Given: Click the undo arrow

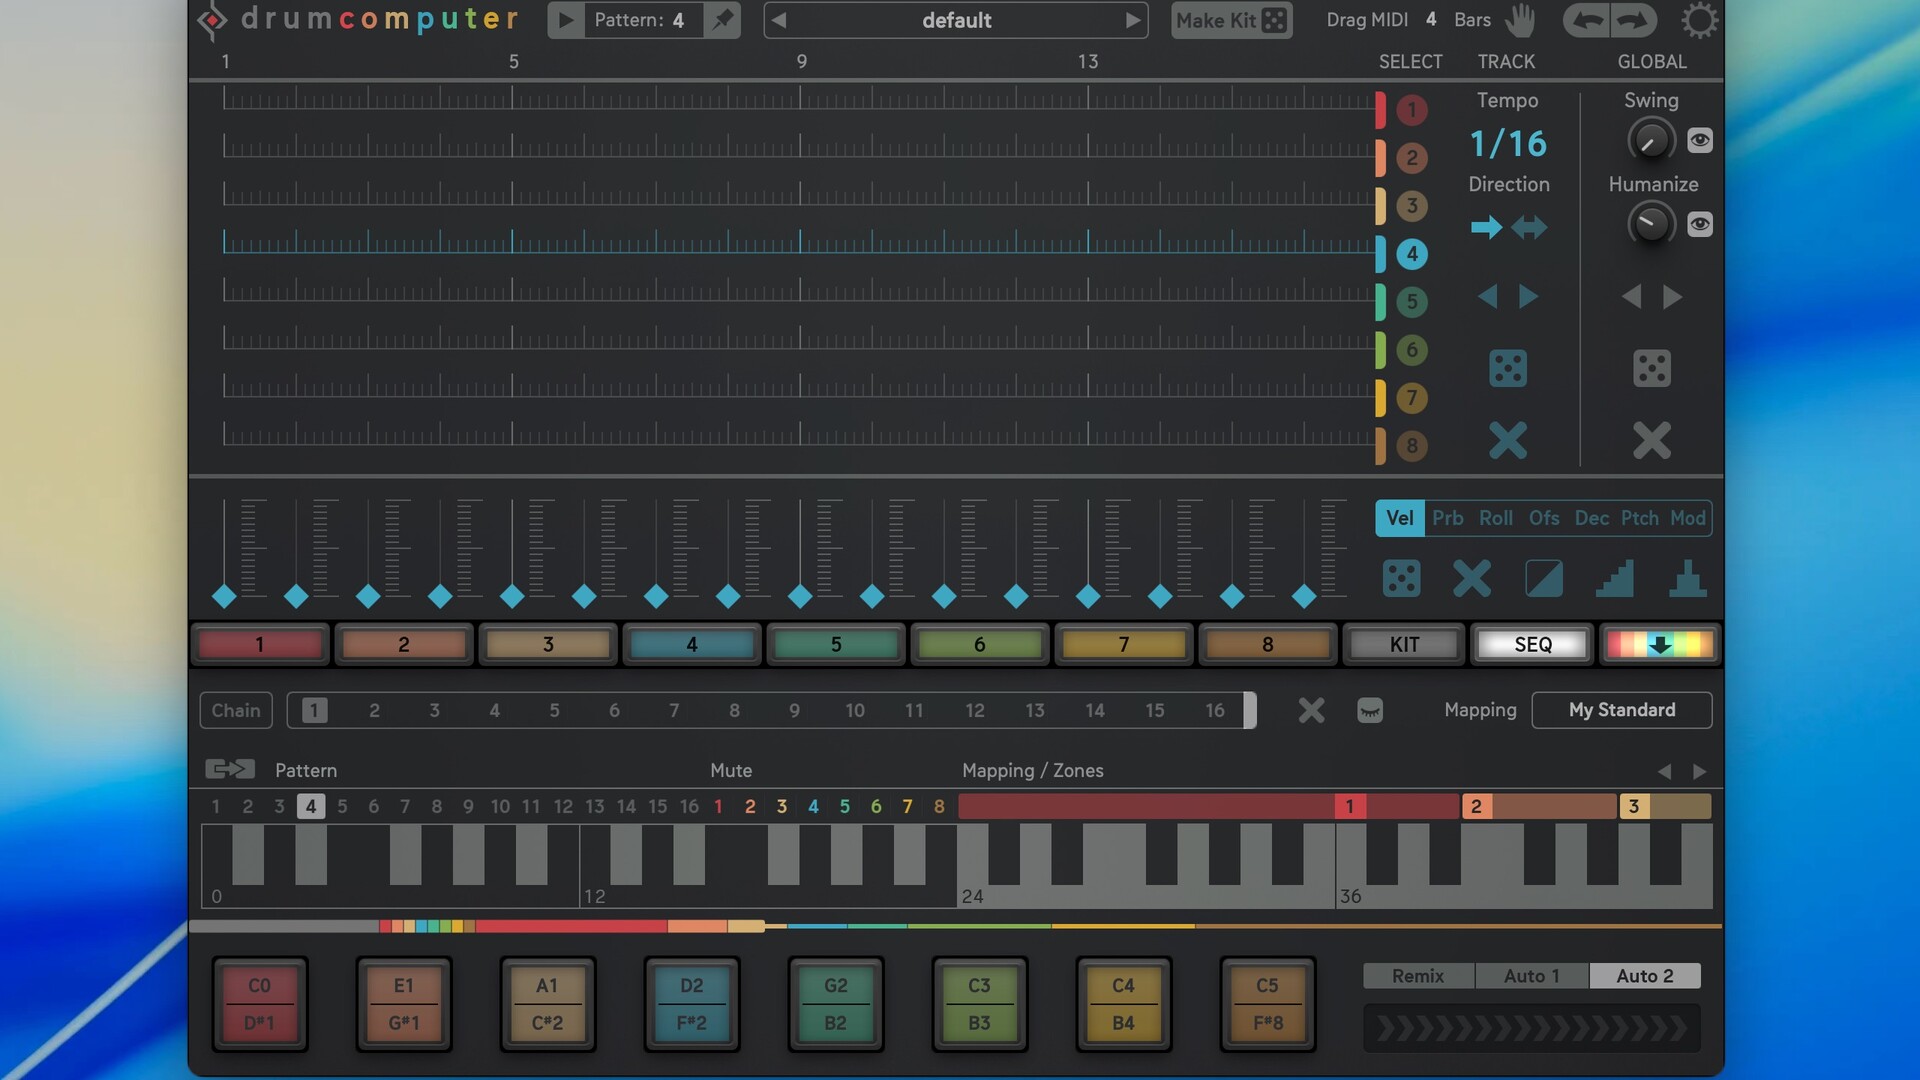Looking at the screenshot, I should (x=1587, y=20).
